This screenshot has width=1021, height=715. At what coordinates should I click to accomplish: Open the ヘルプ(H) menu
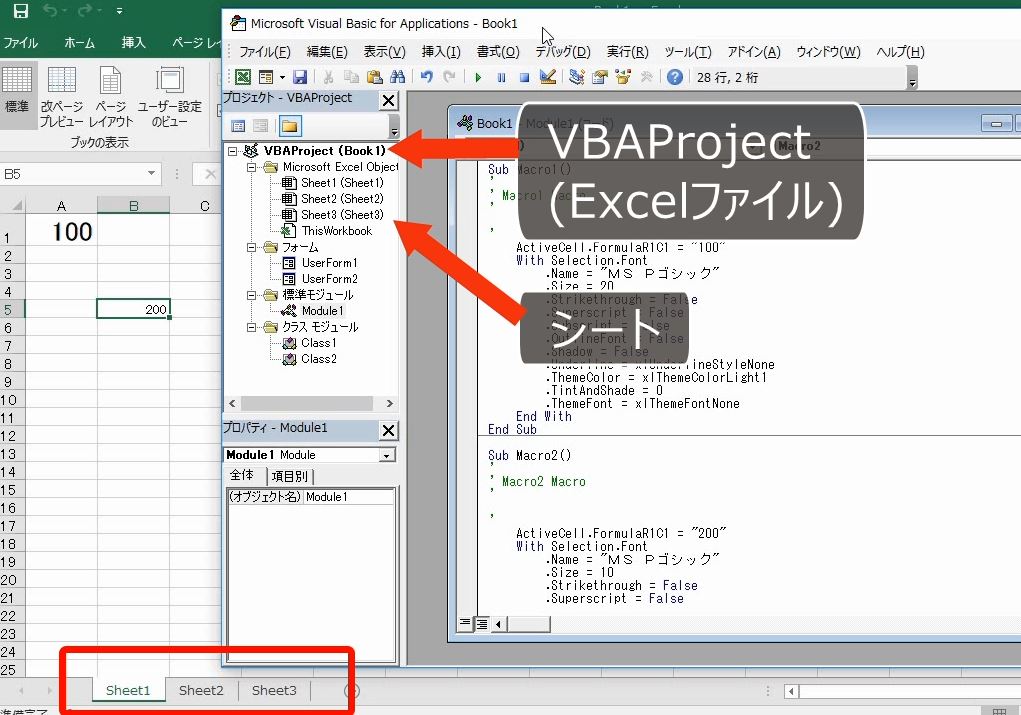point(901,52)
